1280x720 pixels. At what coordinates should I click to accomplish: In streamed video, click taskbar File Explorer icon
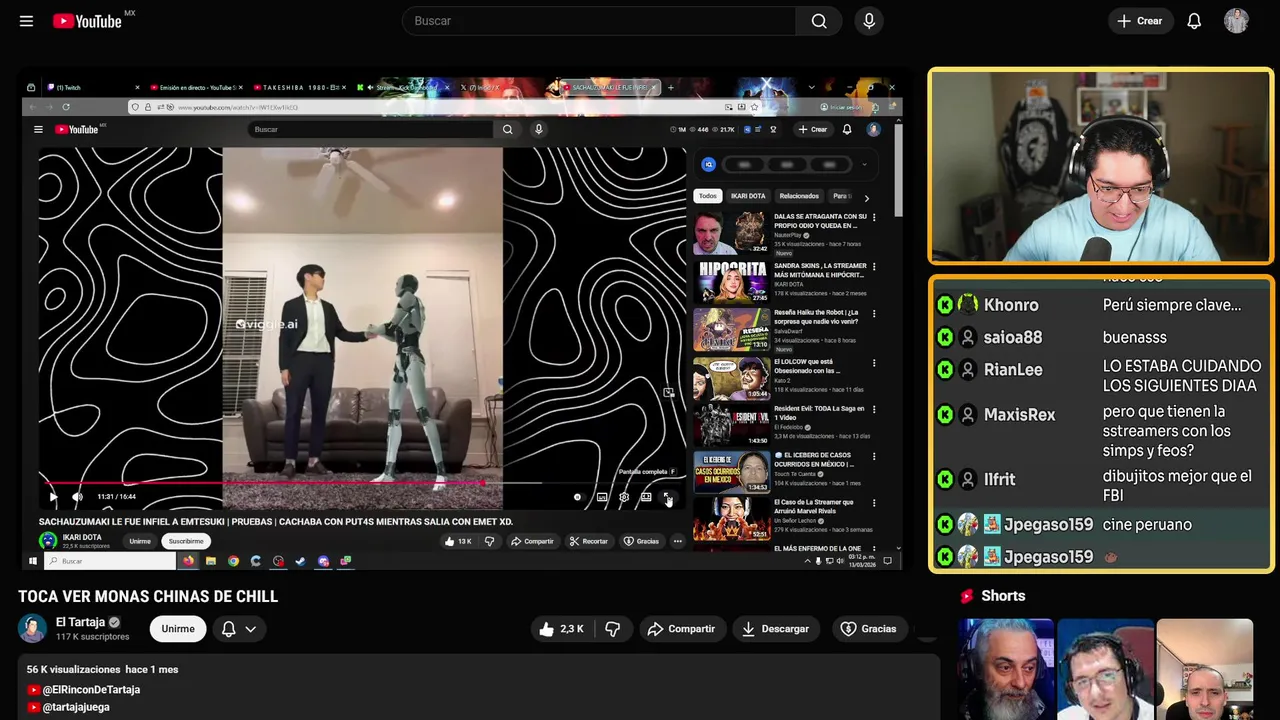(211, 561)
